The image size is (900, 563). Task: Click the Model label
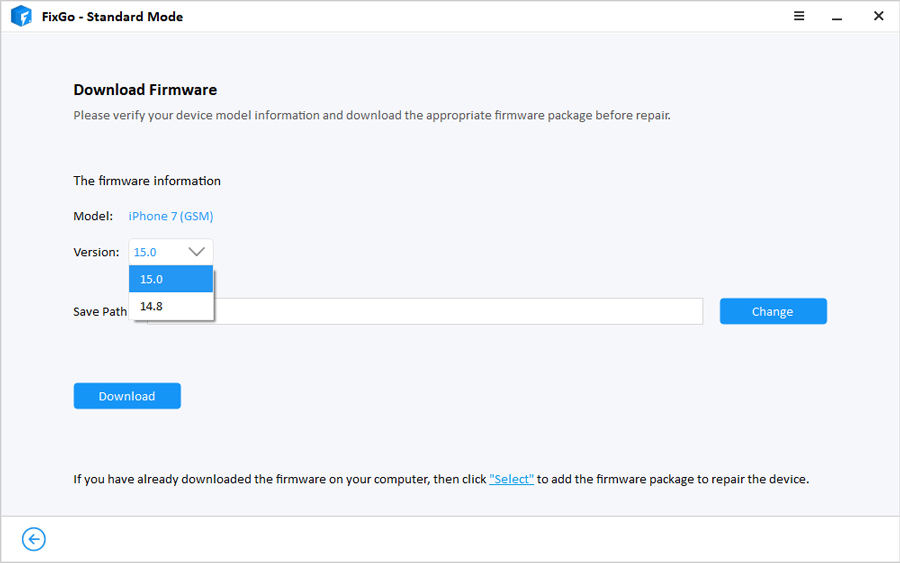(x=93, y=216)
